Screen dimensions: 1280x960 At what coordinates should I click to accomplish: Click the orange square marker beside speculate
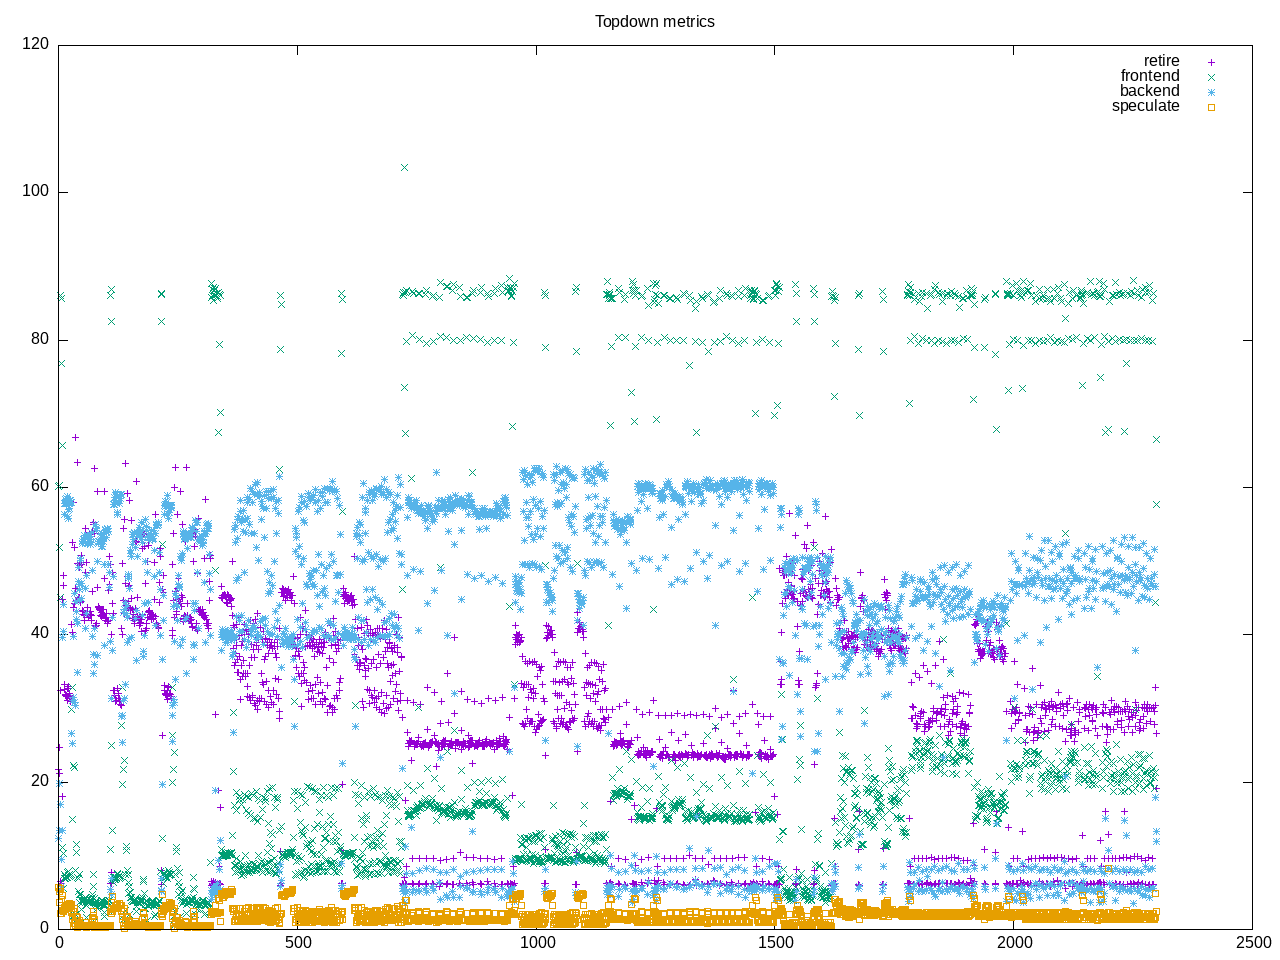pos(1210,107)
